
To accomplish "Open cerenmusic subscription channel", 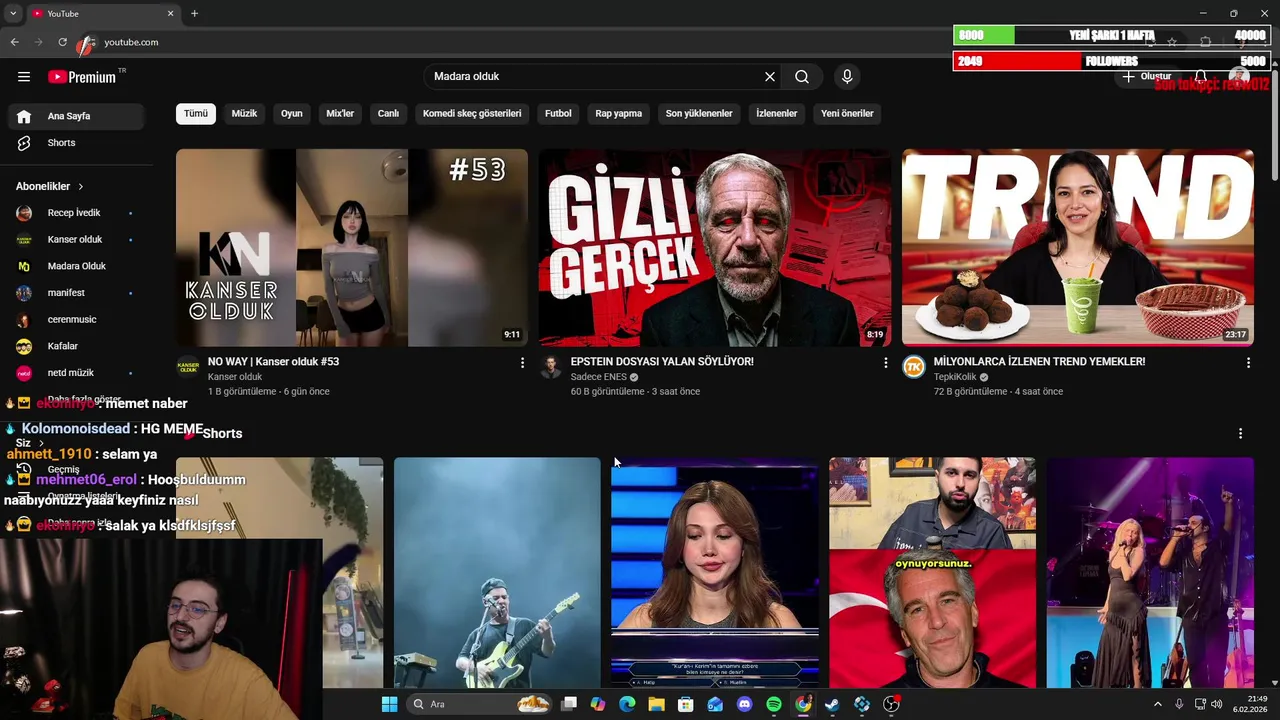I will point(76,319).
